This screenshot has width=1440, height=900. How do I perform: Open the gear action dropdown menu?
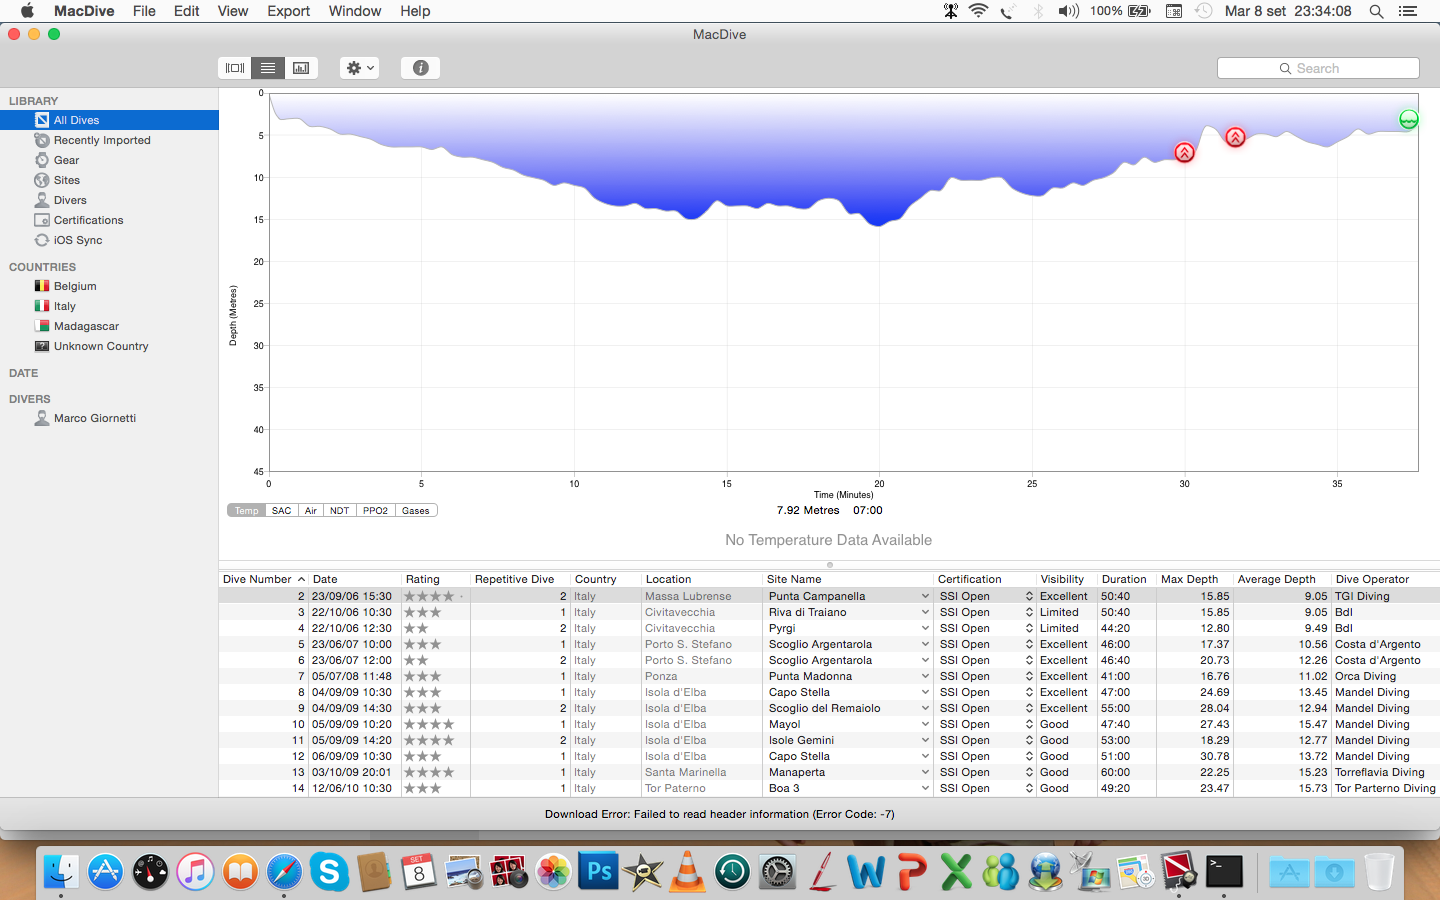coord(359,68)
